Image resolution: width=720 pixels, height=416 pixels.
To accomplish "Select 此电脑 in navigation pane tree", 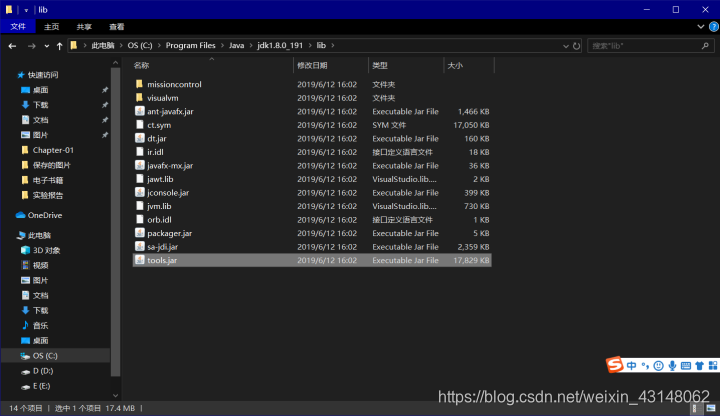I will click(39, 236).
